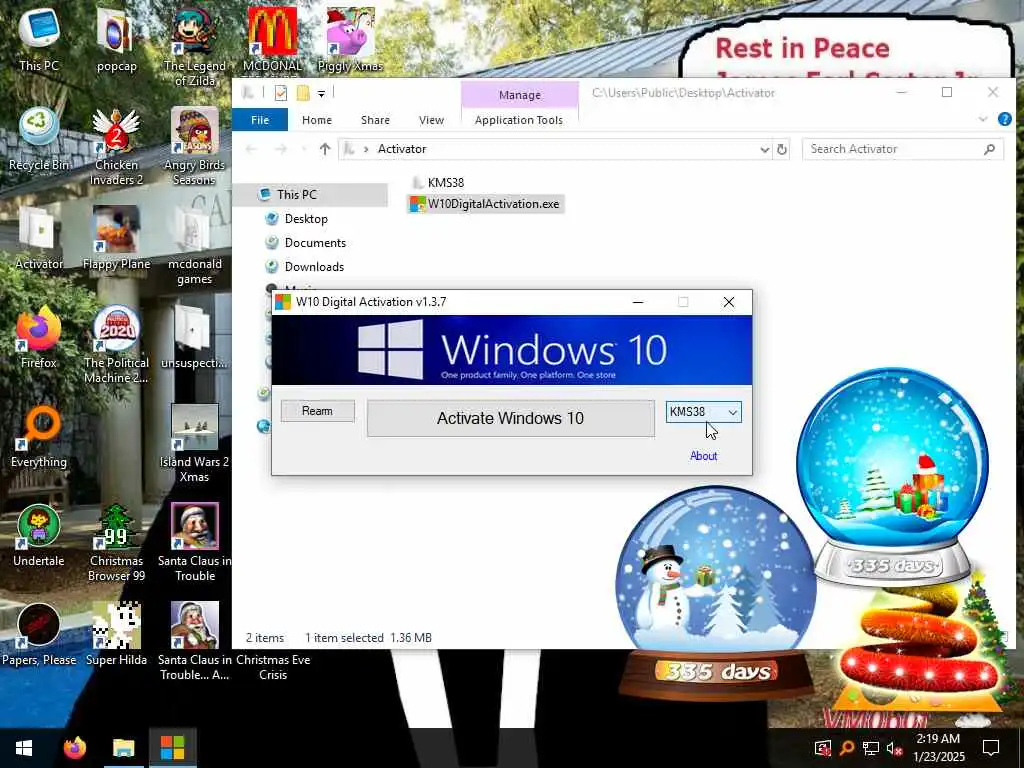Open Desktop in navigation pane
Viewport: 1024px width, 768px height.
pos(305,219)
